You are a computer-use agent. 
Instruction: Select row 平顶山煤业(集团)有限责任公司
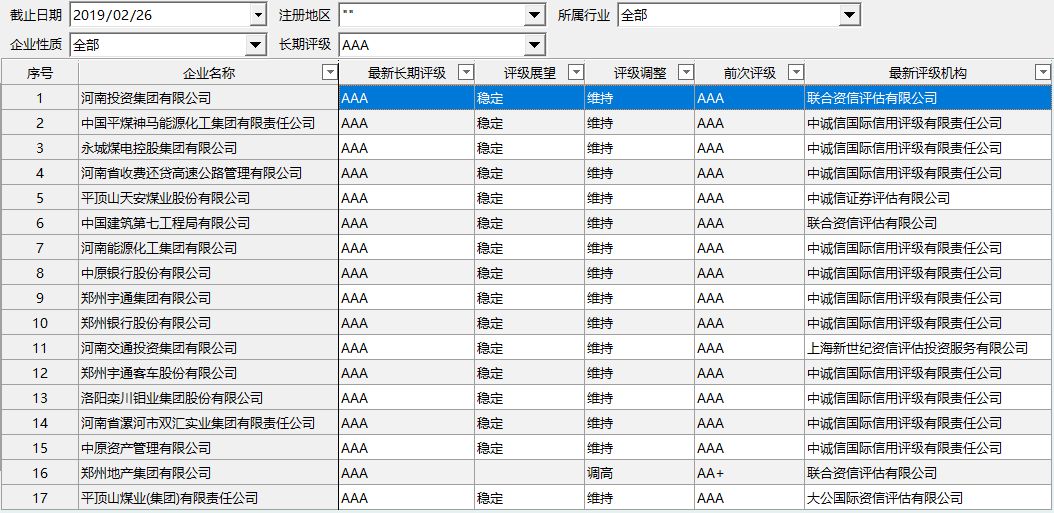pos(527,498)
